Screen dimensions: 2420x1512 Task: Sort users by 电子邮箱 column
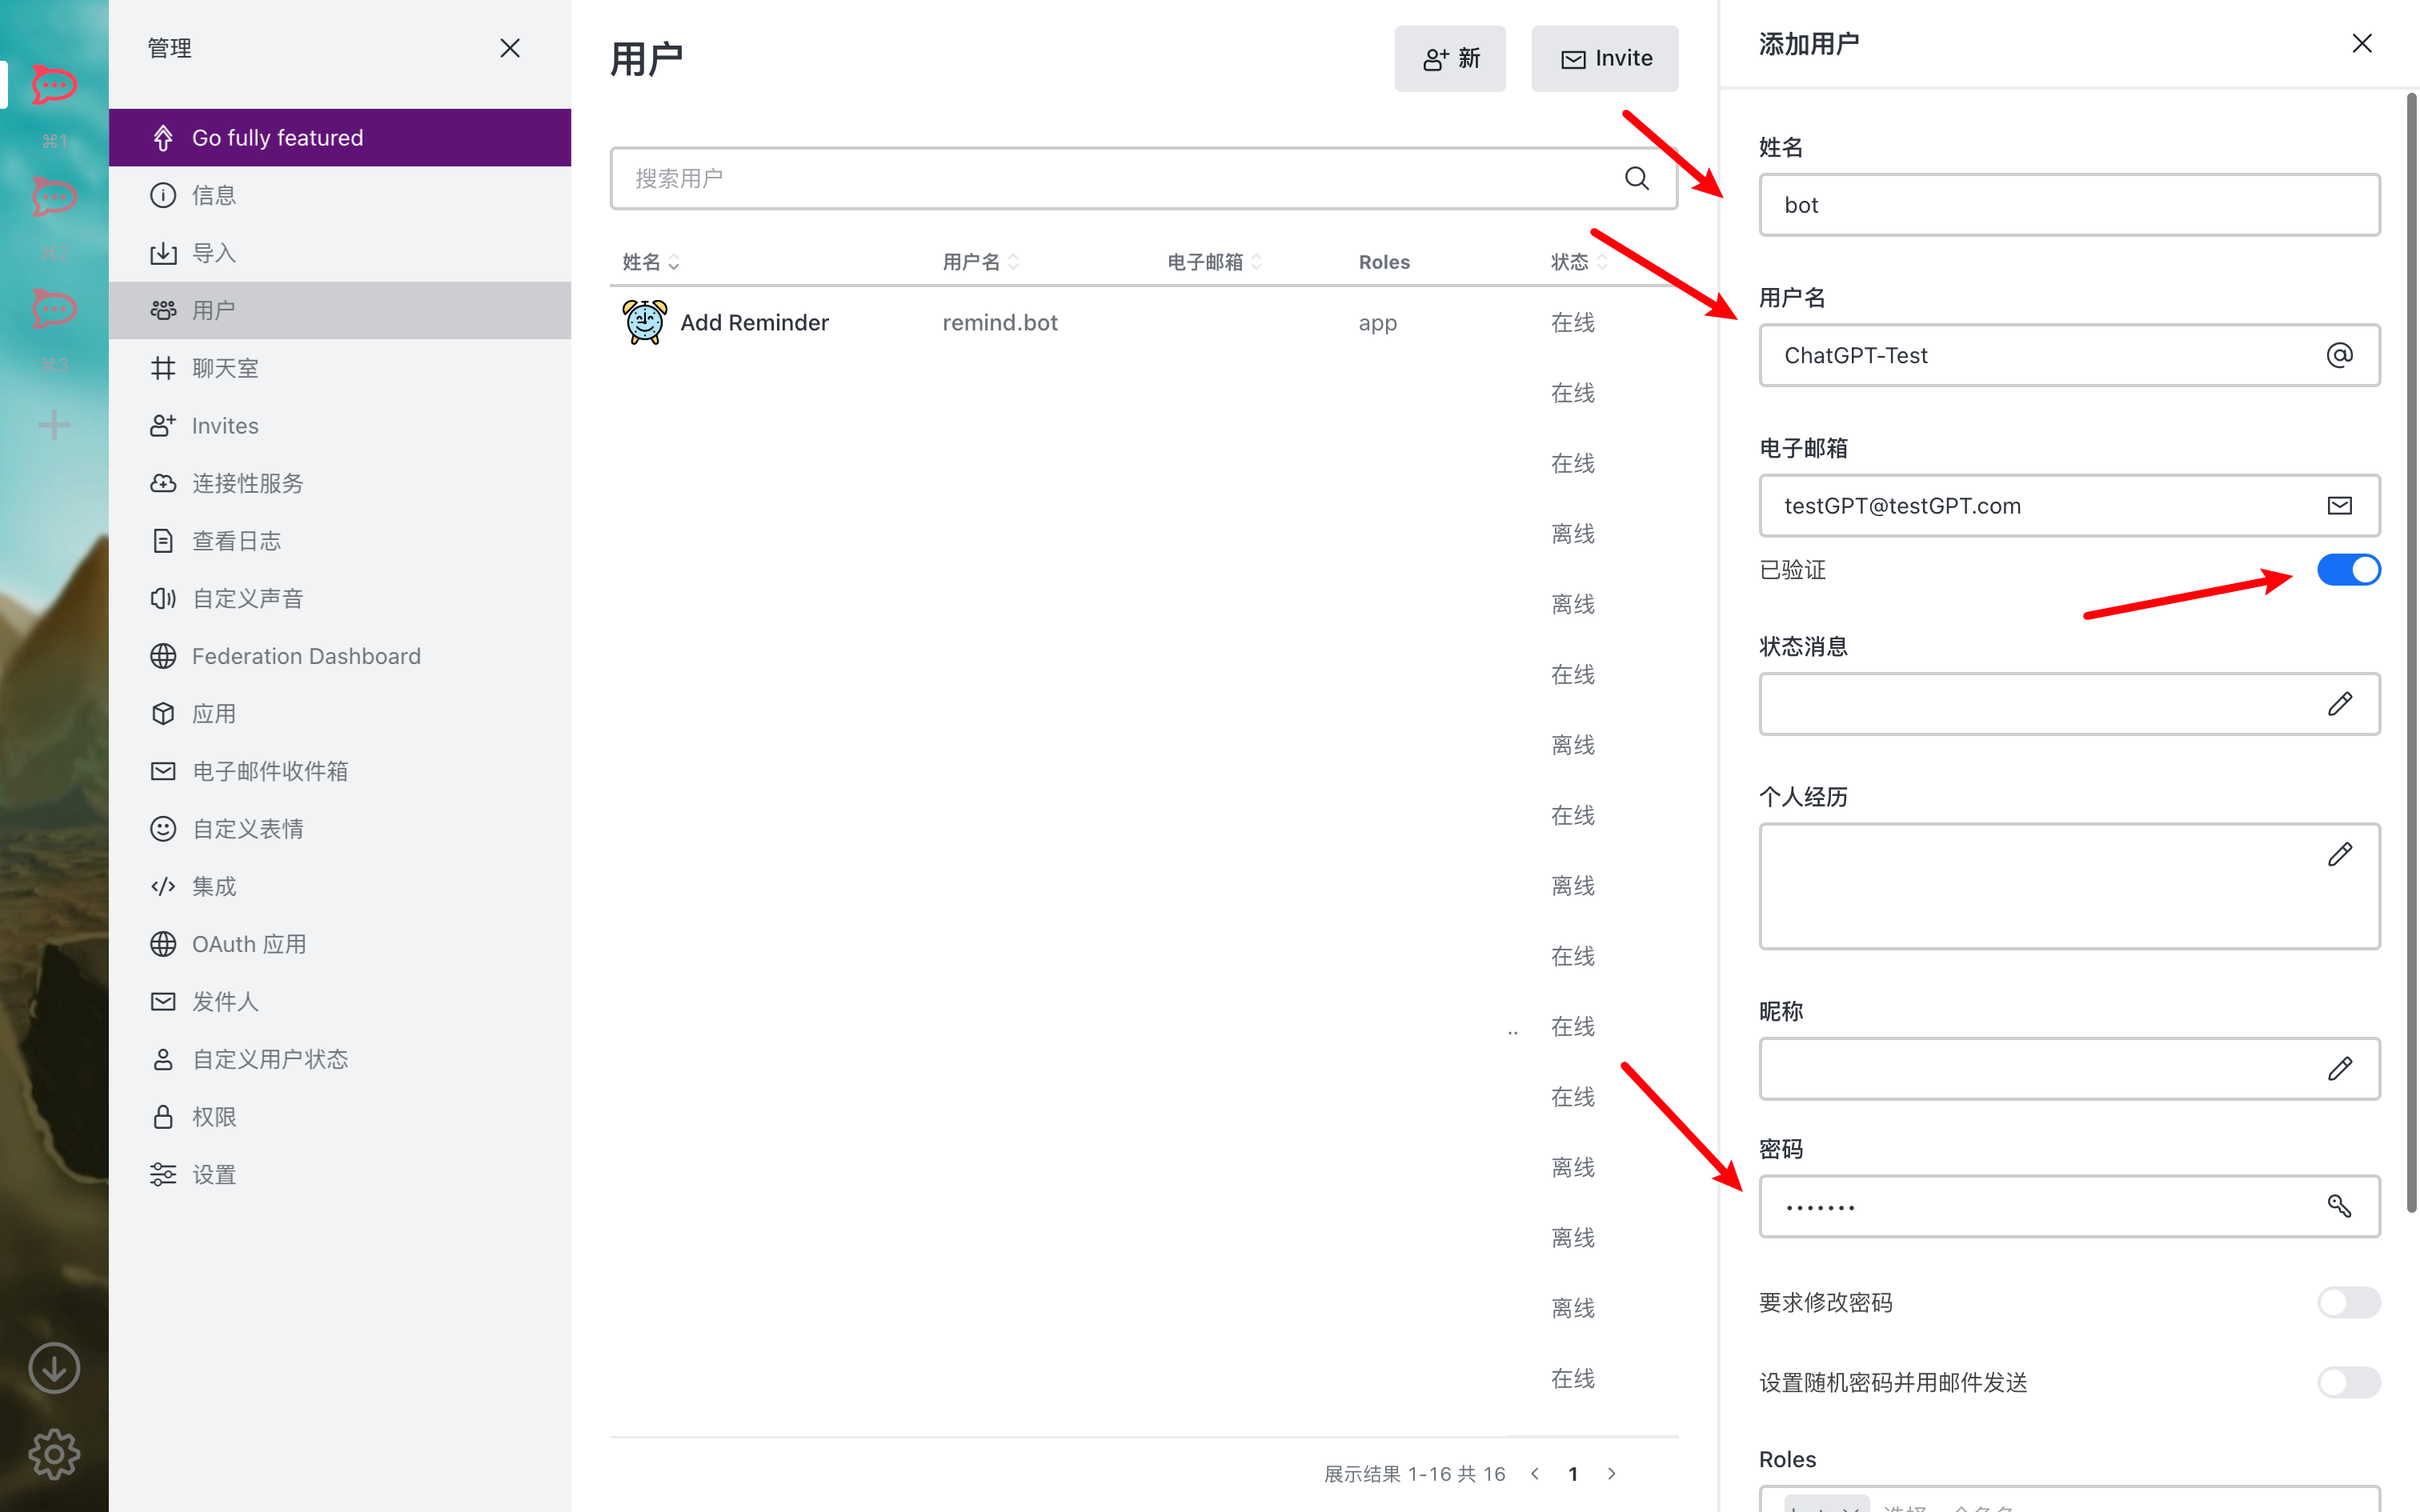(x=1215, y=262)
